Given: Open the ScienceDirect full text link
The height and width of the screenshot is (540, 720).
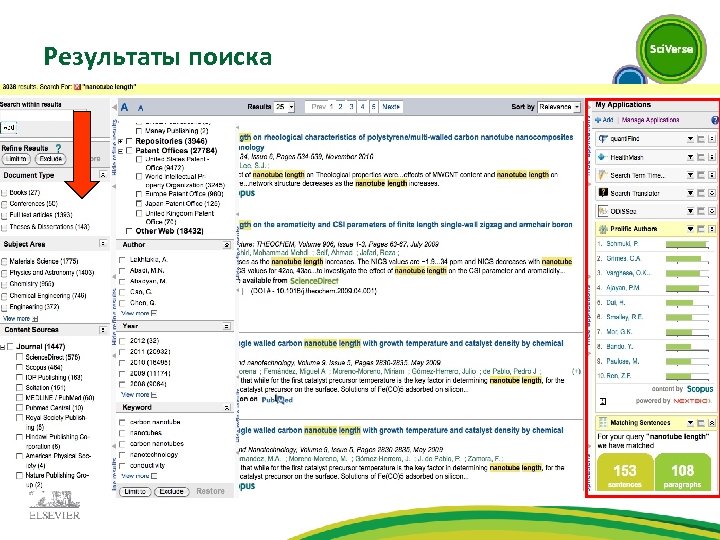Looking at the screenshot, I should click(314, 281).
